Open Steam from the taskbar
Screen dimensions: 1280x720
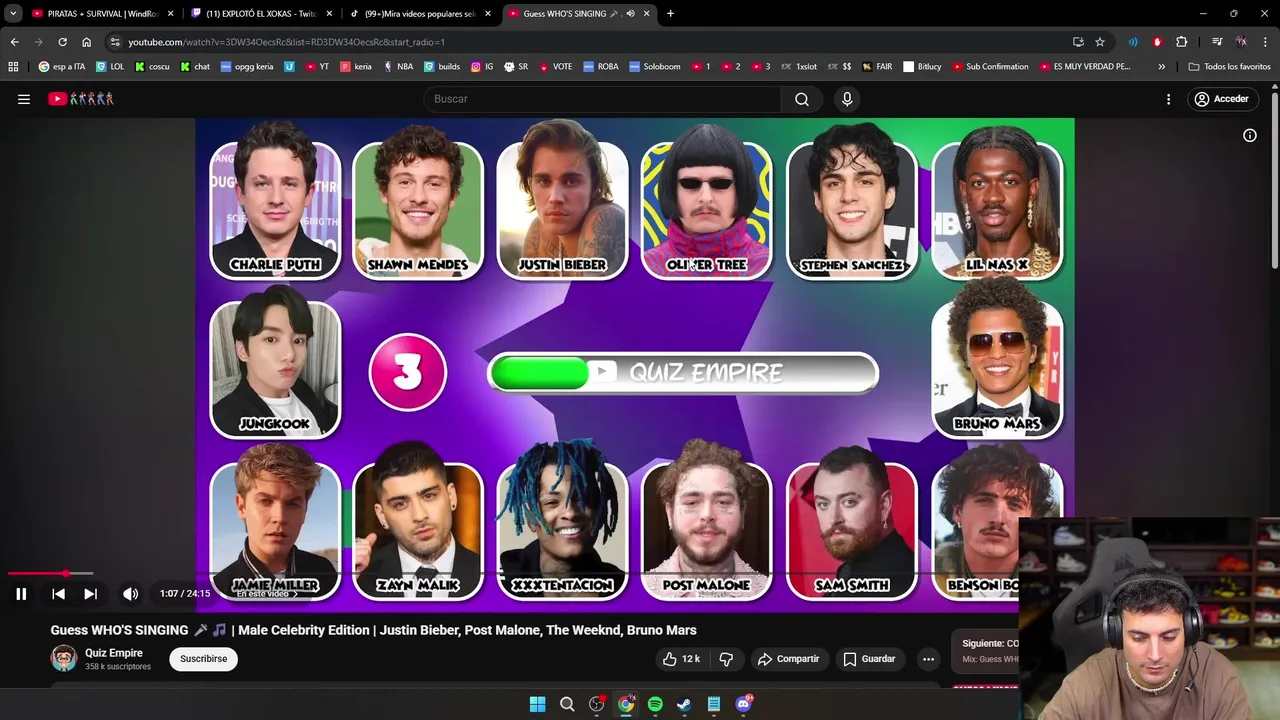[x=684, y=704]
